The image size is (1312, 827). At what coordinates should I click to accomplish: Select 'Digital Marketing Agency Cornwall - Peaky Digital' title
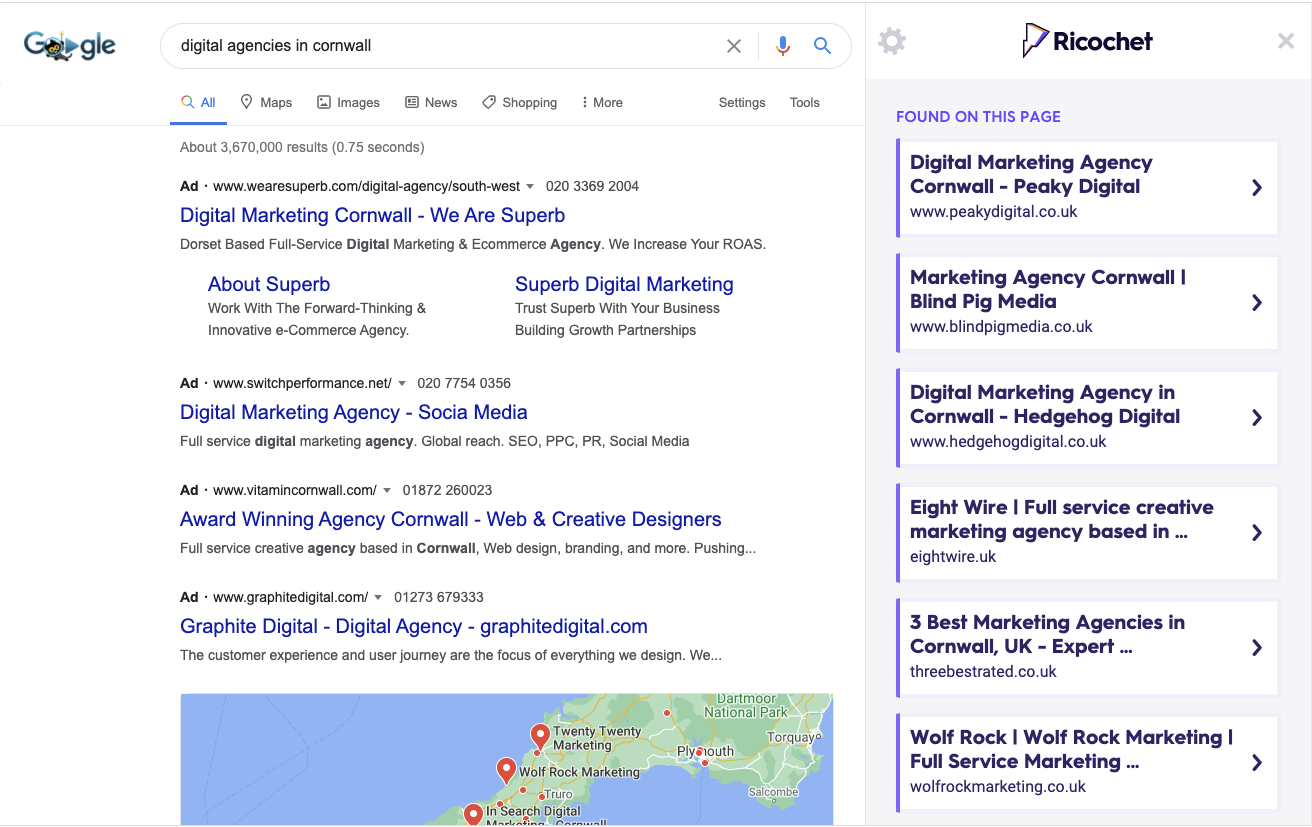coord(1031,174)
